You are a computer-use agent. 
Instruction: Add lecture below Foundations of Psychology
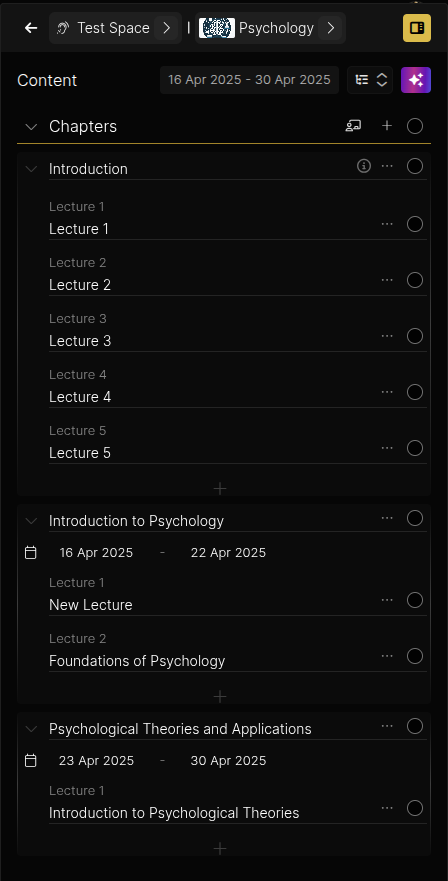tap(220, 697)
